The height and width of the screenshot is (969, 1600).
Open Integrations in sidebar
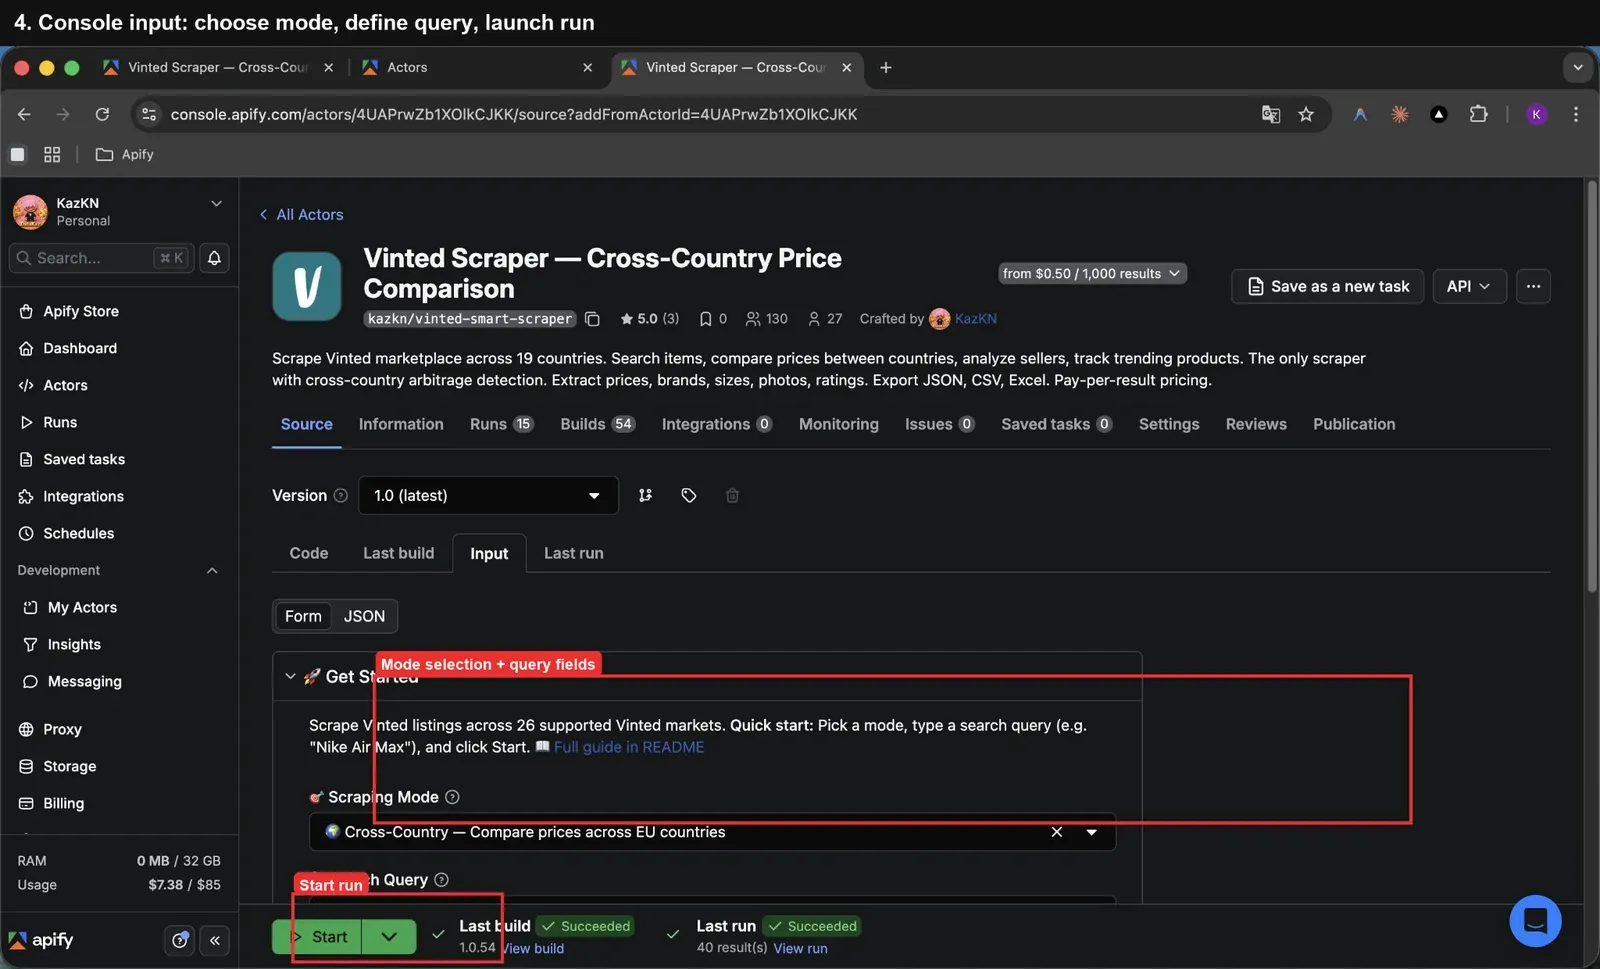point(83,496)
